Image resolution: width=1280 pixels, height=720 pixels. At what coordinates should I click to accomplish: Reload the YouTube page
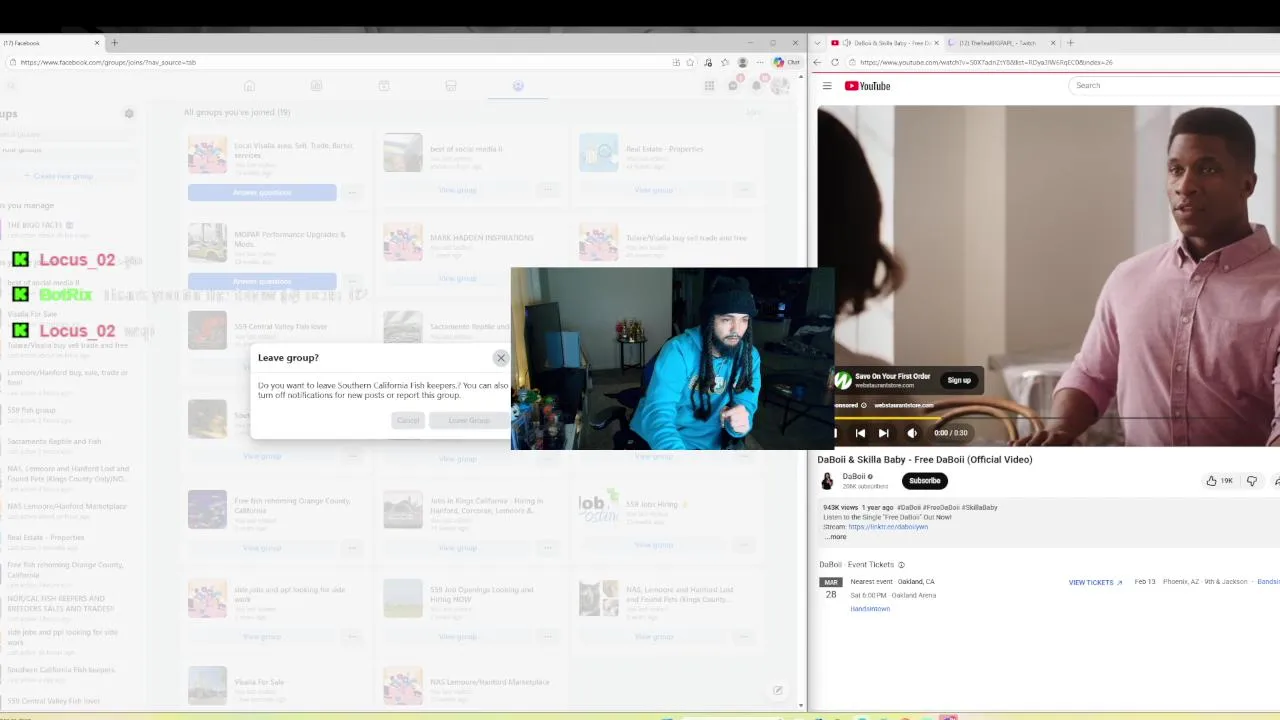[x=835, y=62]
